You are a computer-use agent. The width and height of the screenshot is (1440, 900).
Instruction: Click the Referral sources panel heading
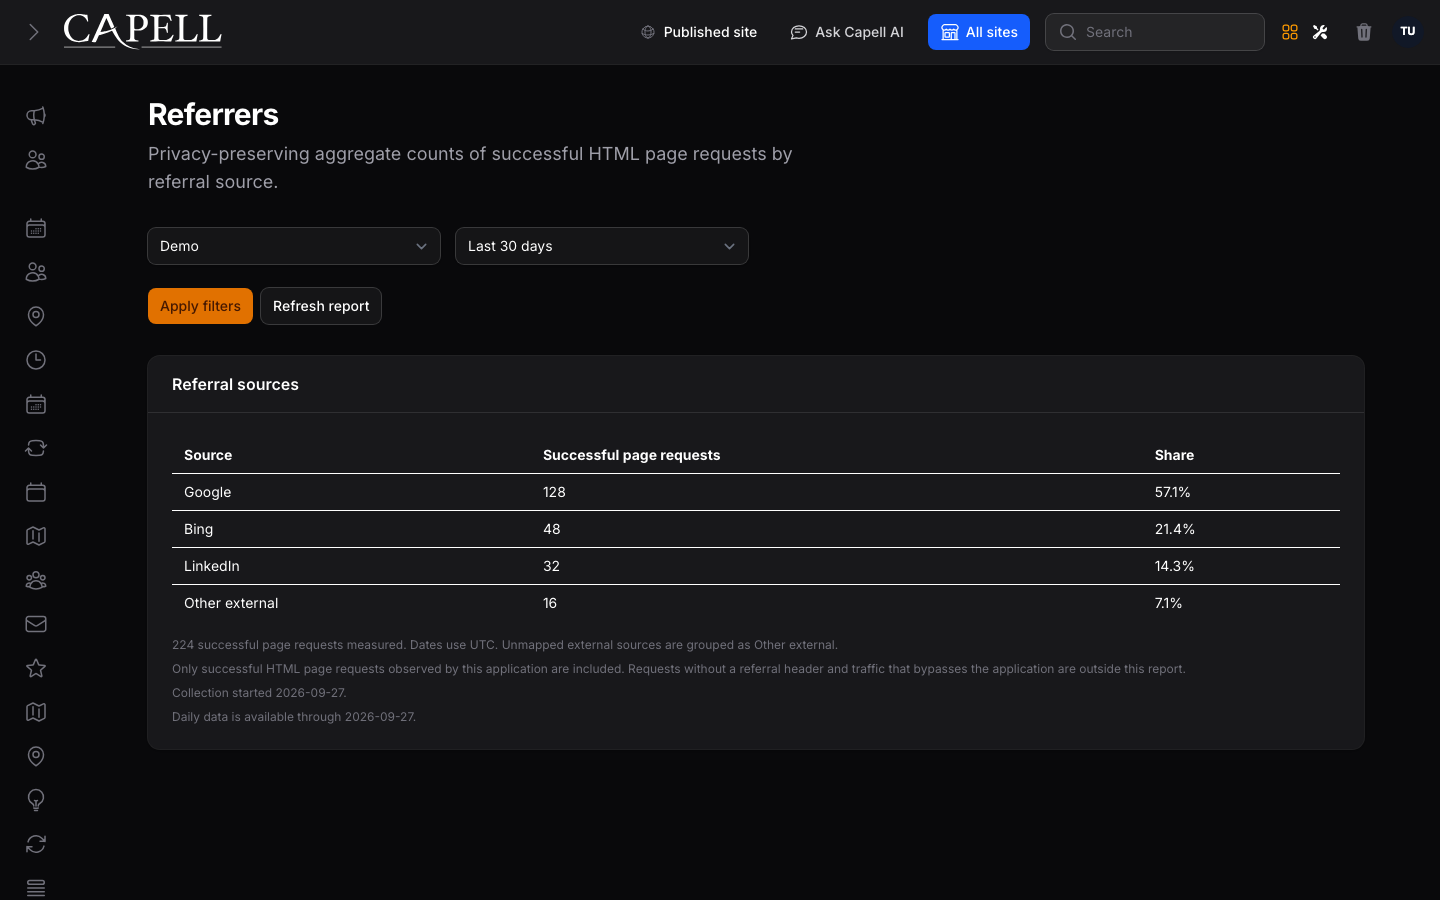[x=235, y=384]
